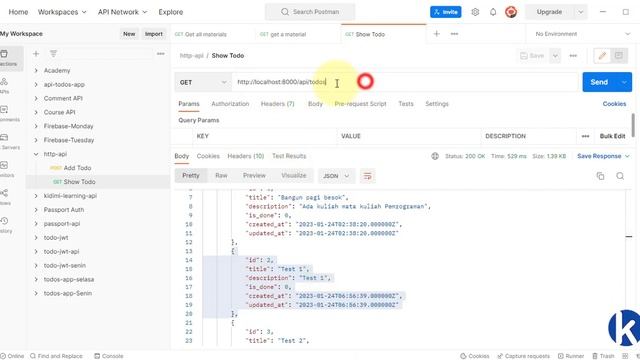
Task: Open Trash in the status bar
Action: [603, 356]
